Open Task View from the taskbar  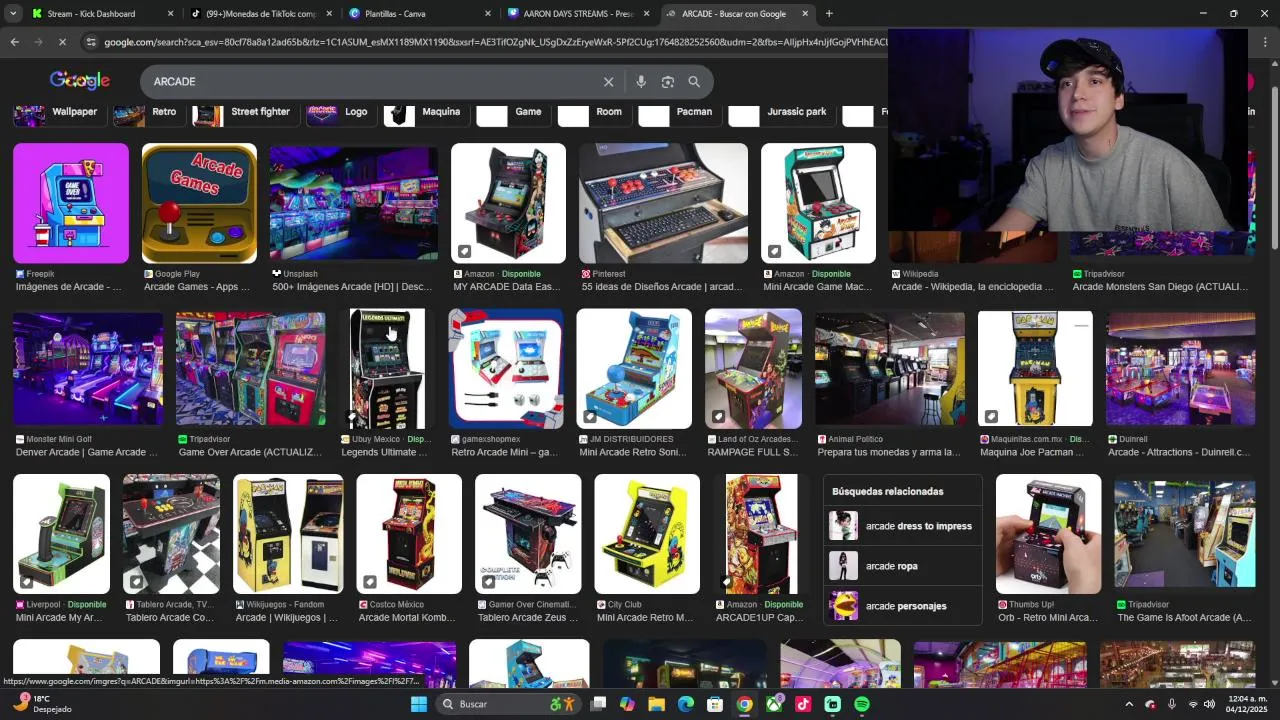598,704
